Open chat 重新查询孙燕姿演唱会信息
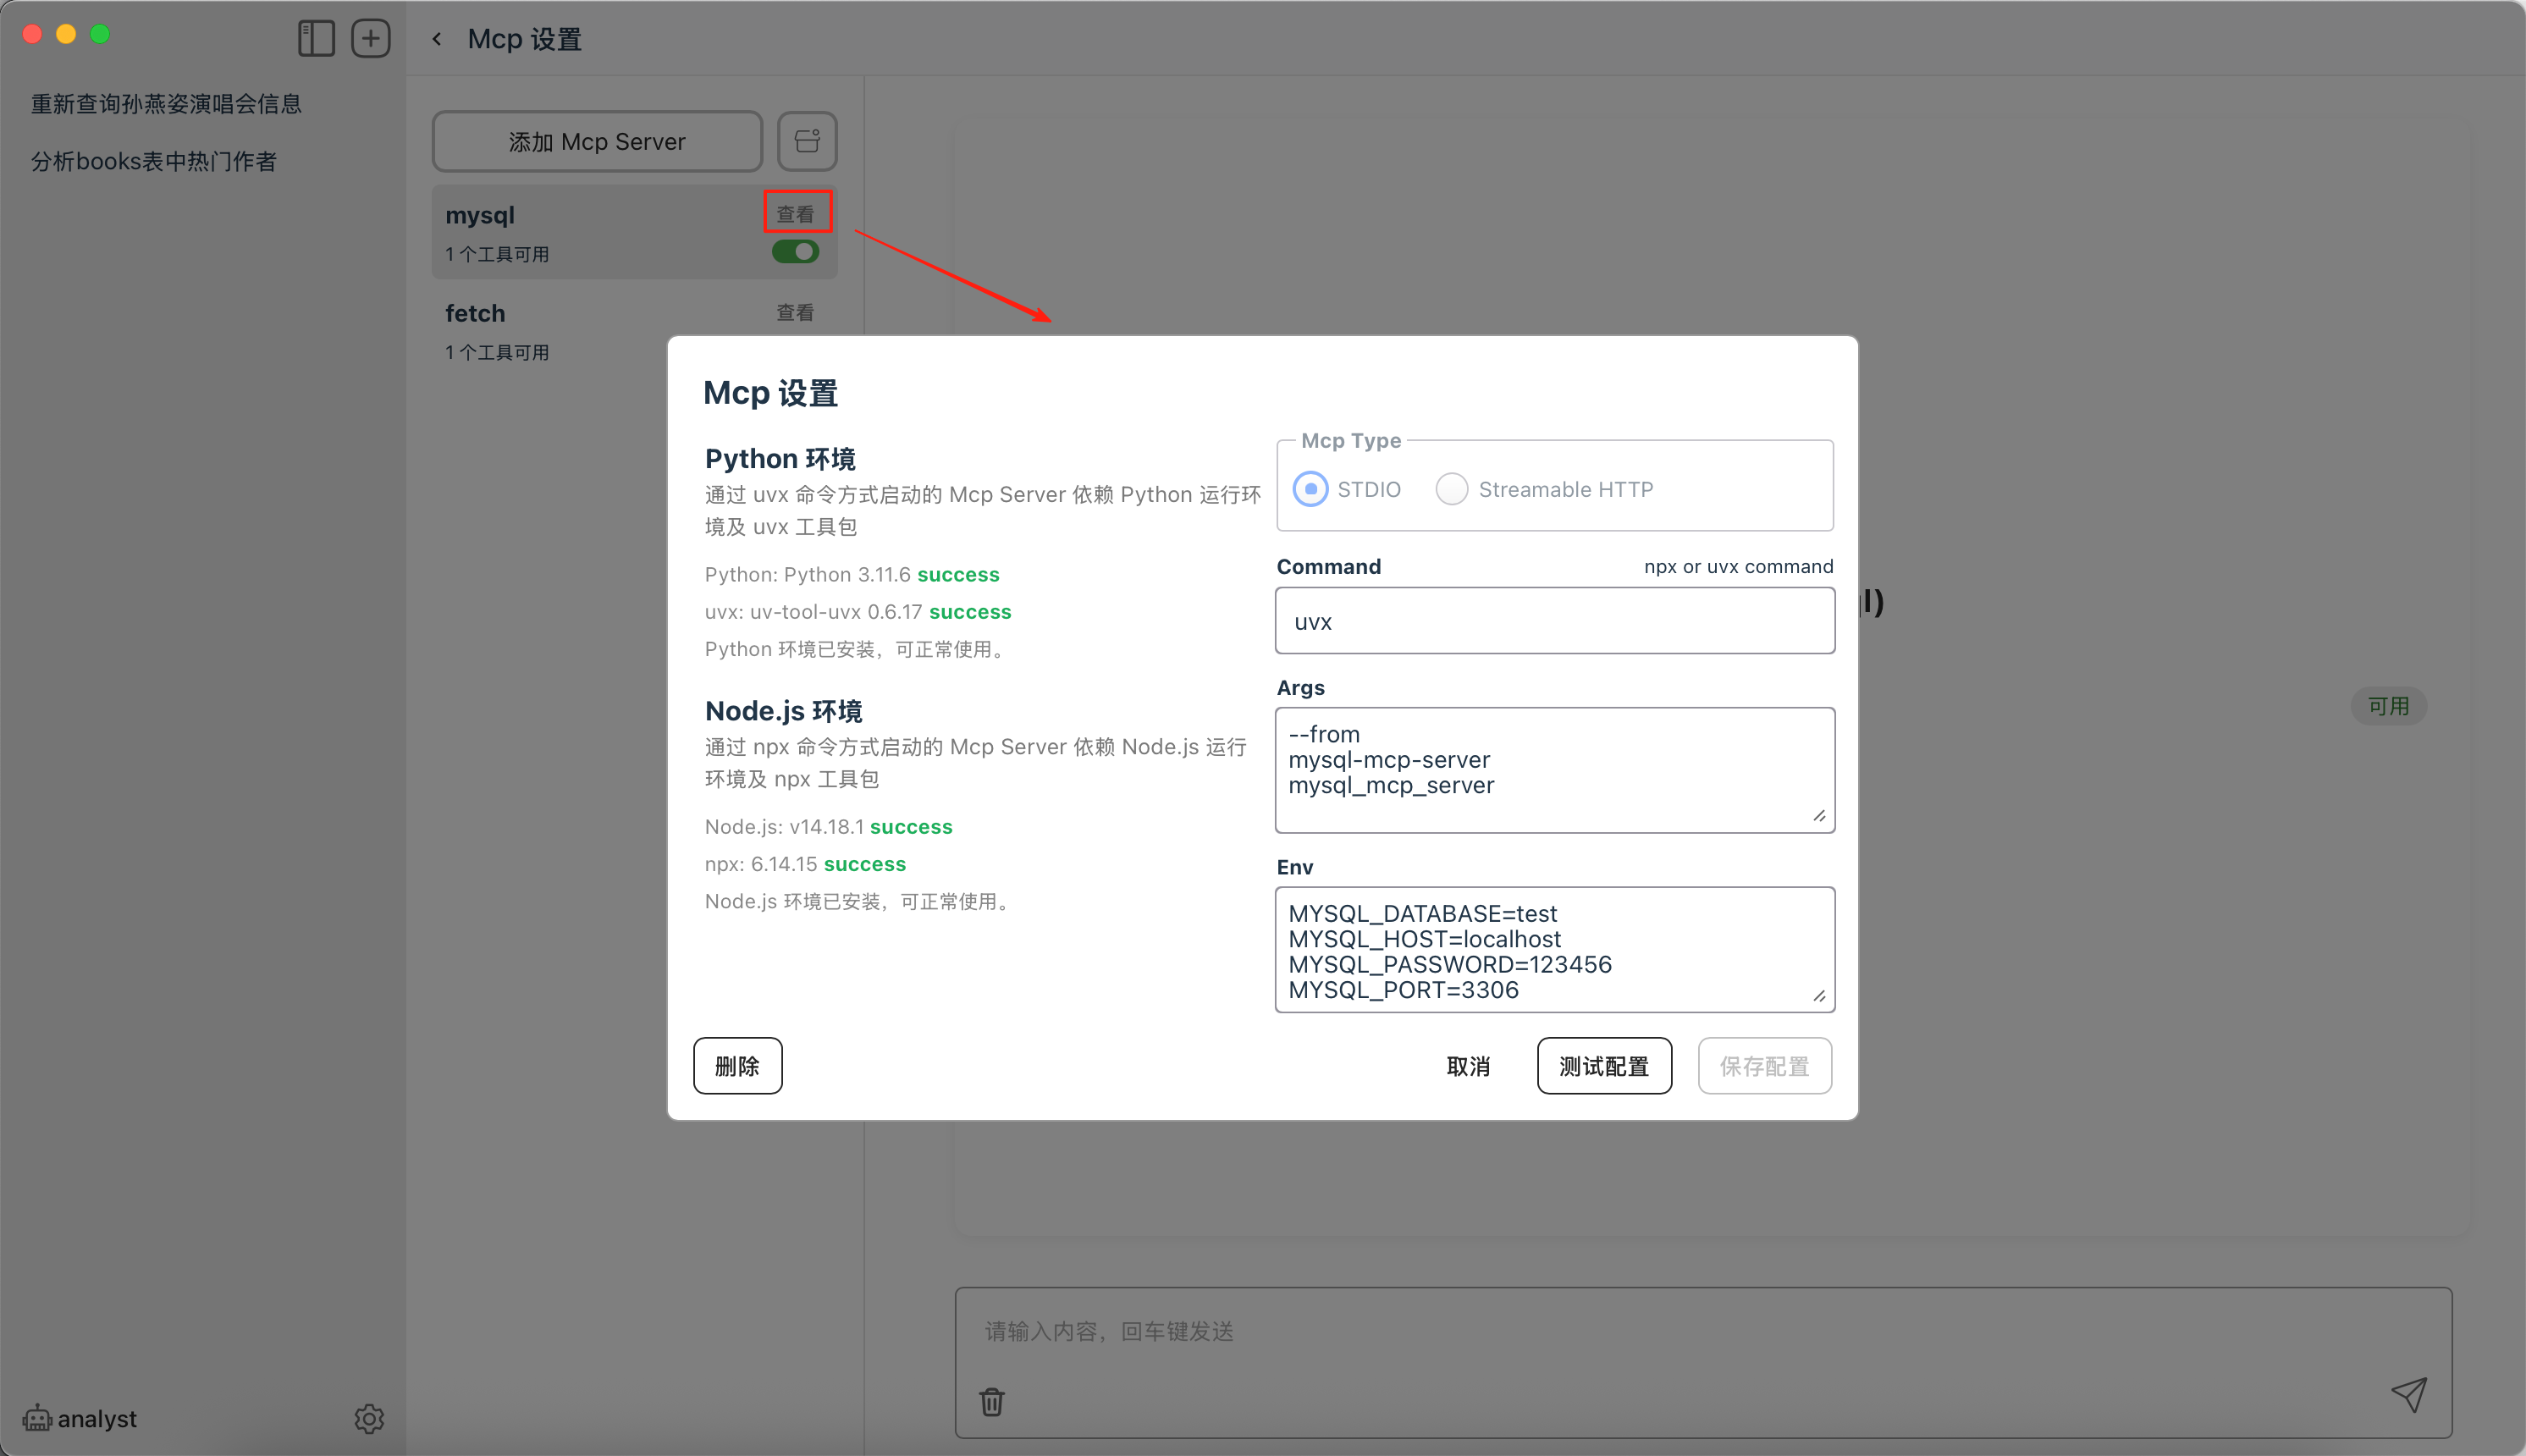This screenshot has height=1456, width=2526. 166,104
